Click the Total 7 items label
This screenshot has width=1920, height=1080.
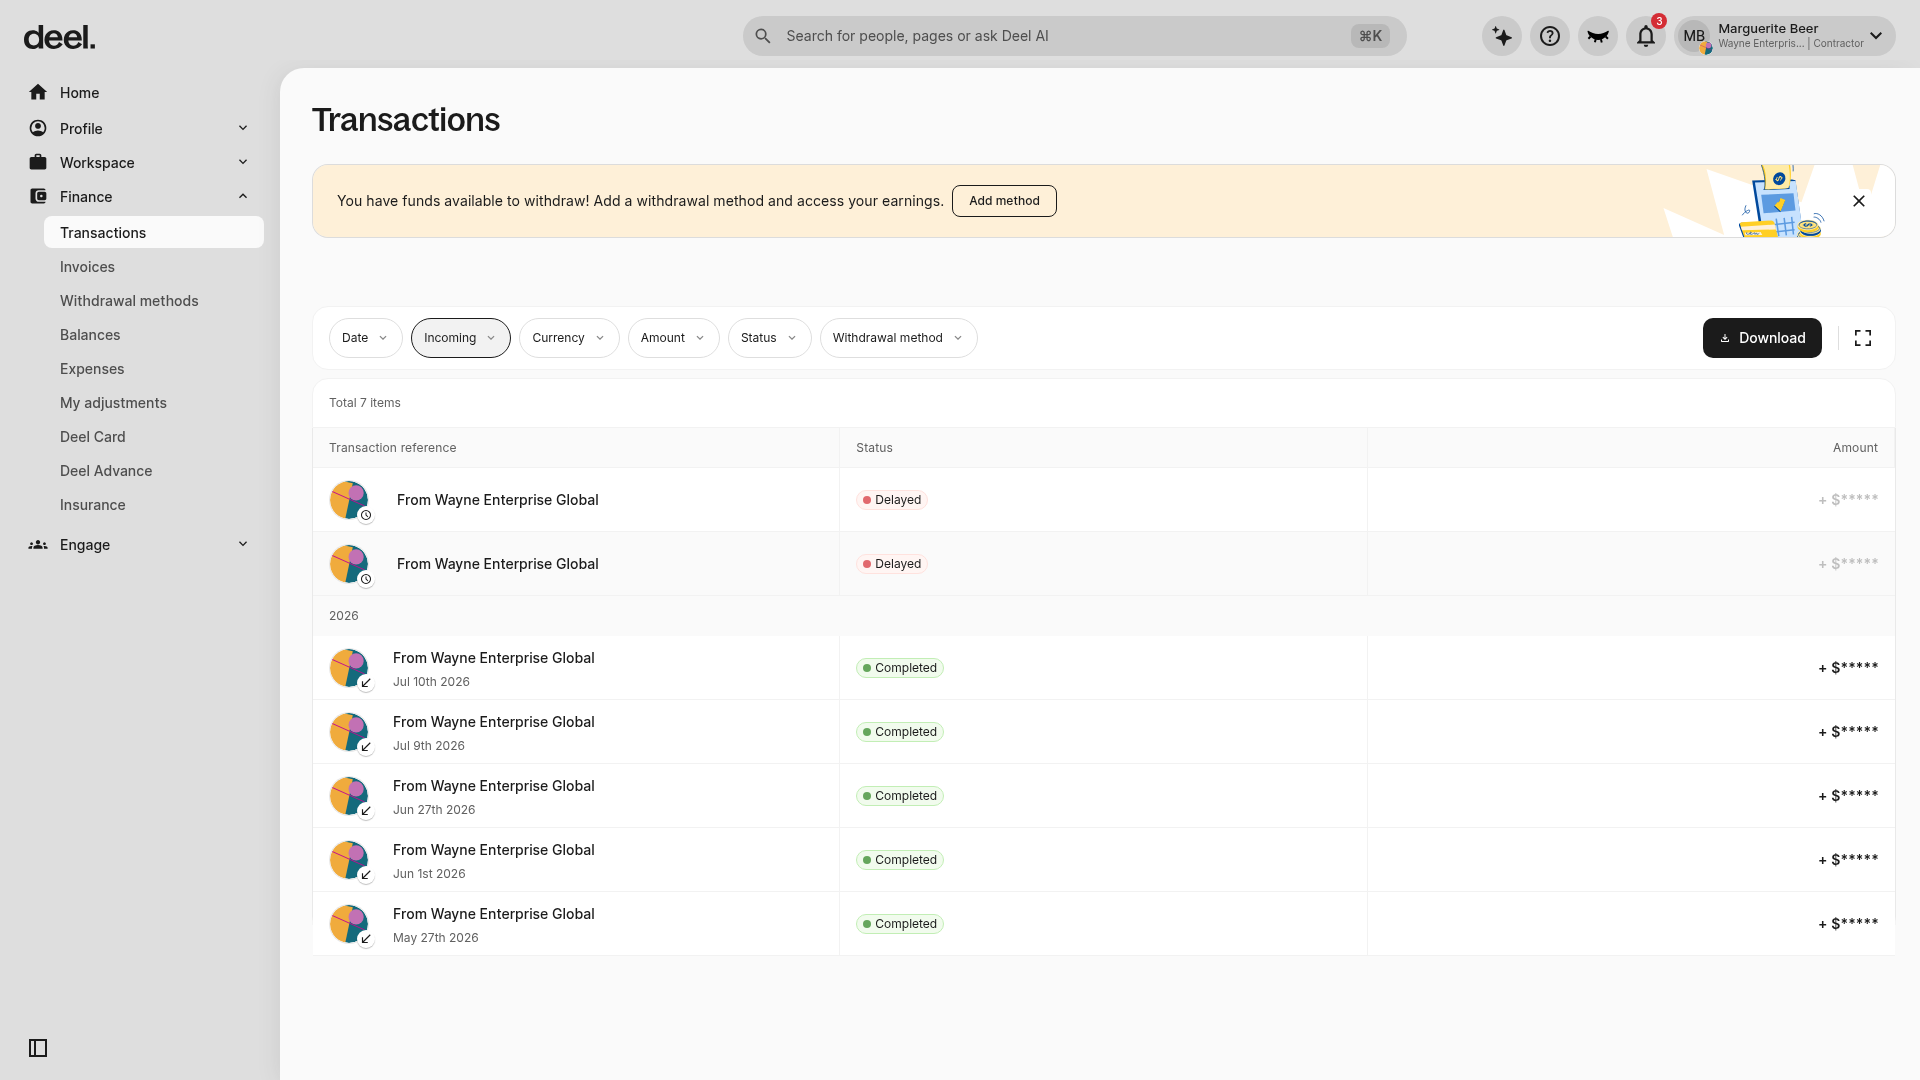[x=365, y=403]
